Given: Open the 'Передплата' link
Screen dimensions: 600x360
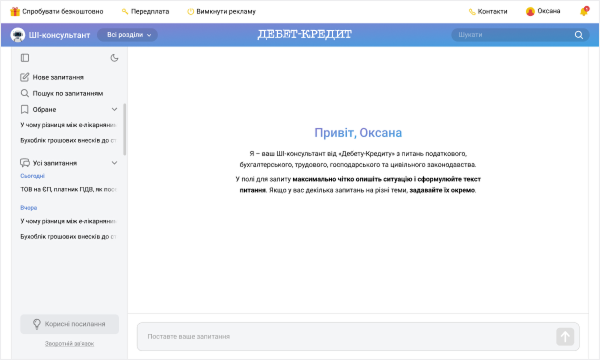Looking at the screenshot, I should (x=150, y=11).
